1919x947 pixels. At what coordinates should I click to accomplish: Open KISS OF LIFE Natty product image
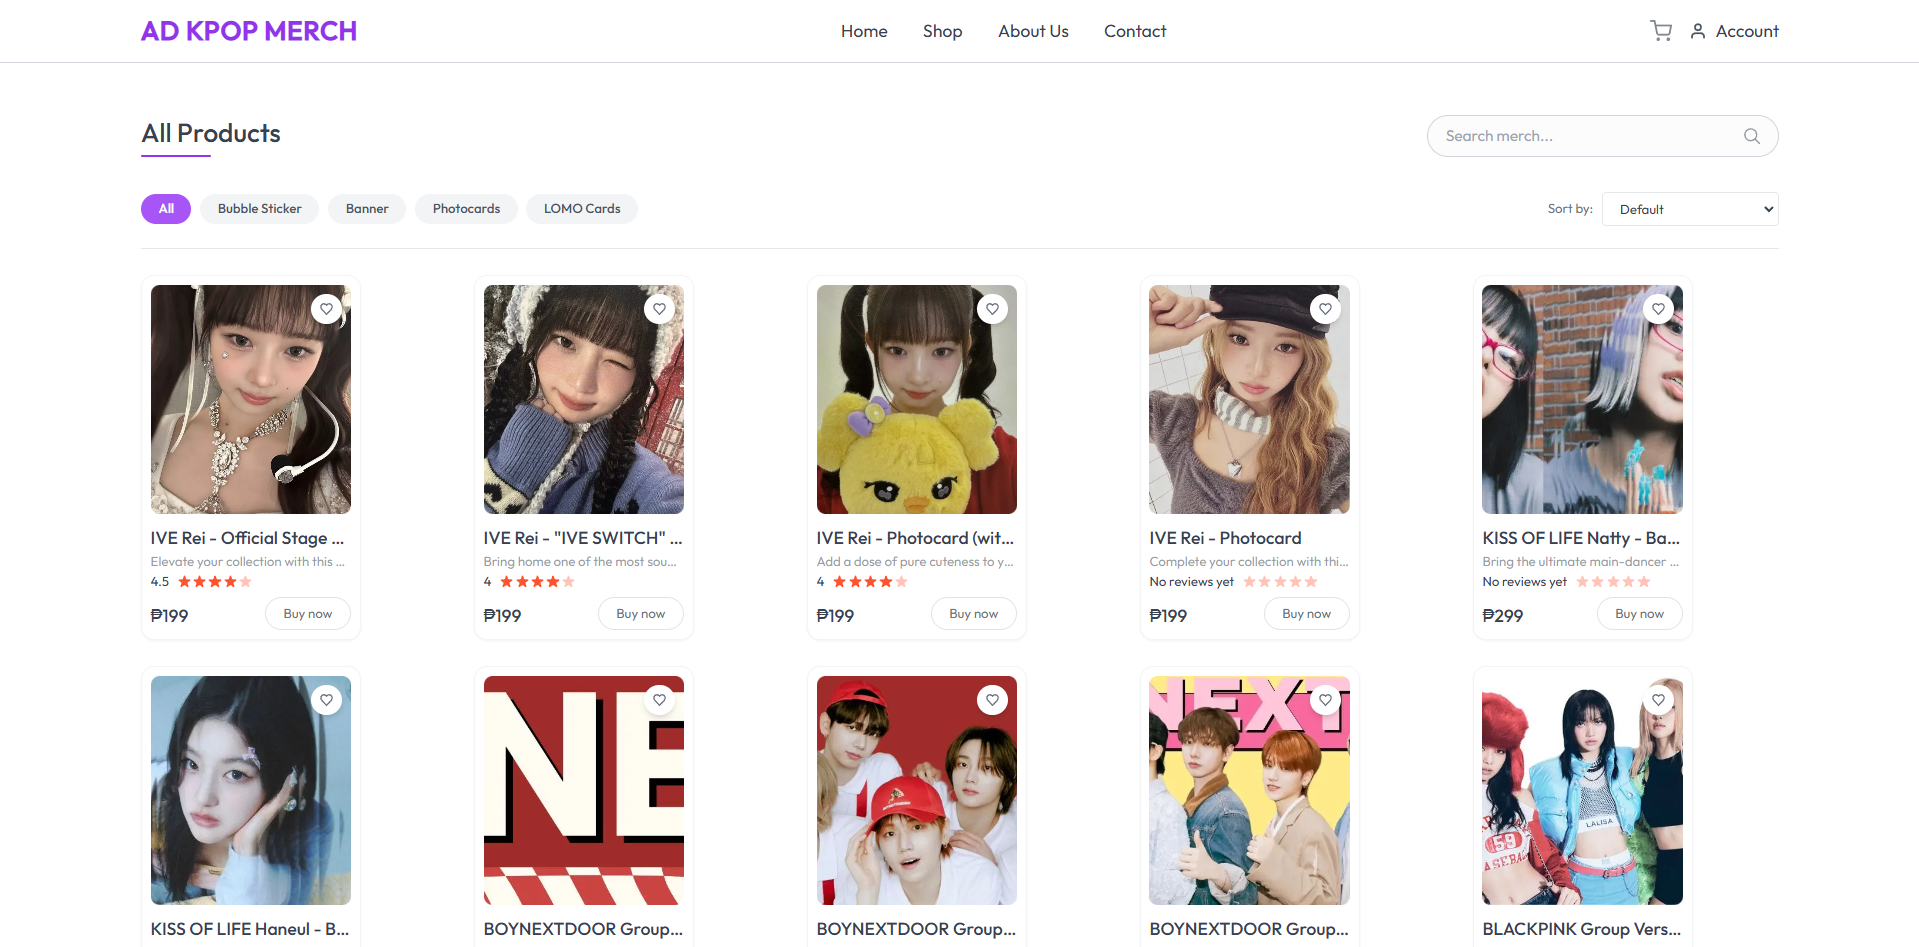[1583, 399]
